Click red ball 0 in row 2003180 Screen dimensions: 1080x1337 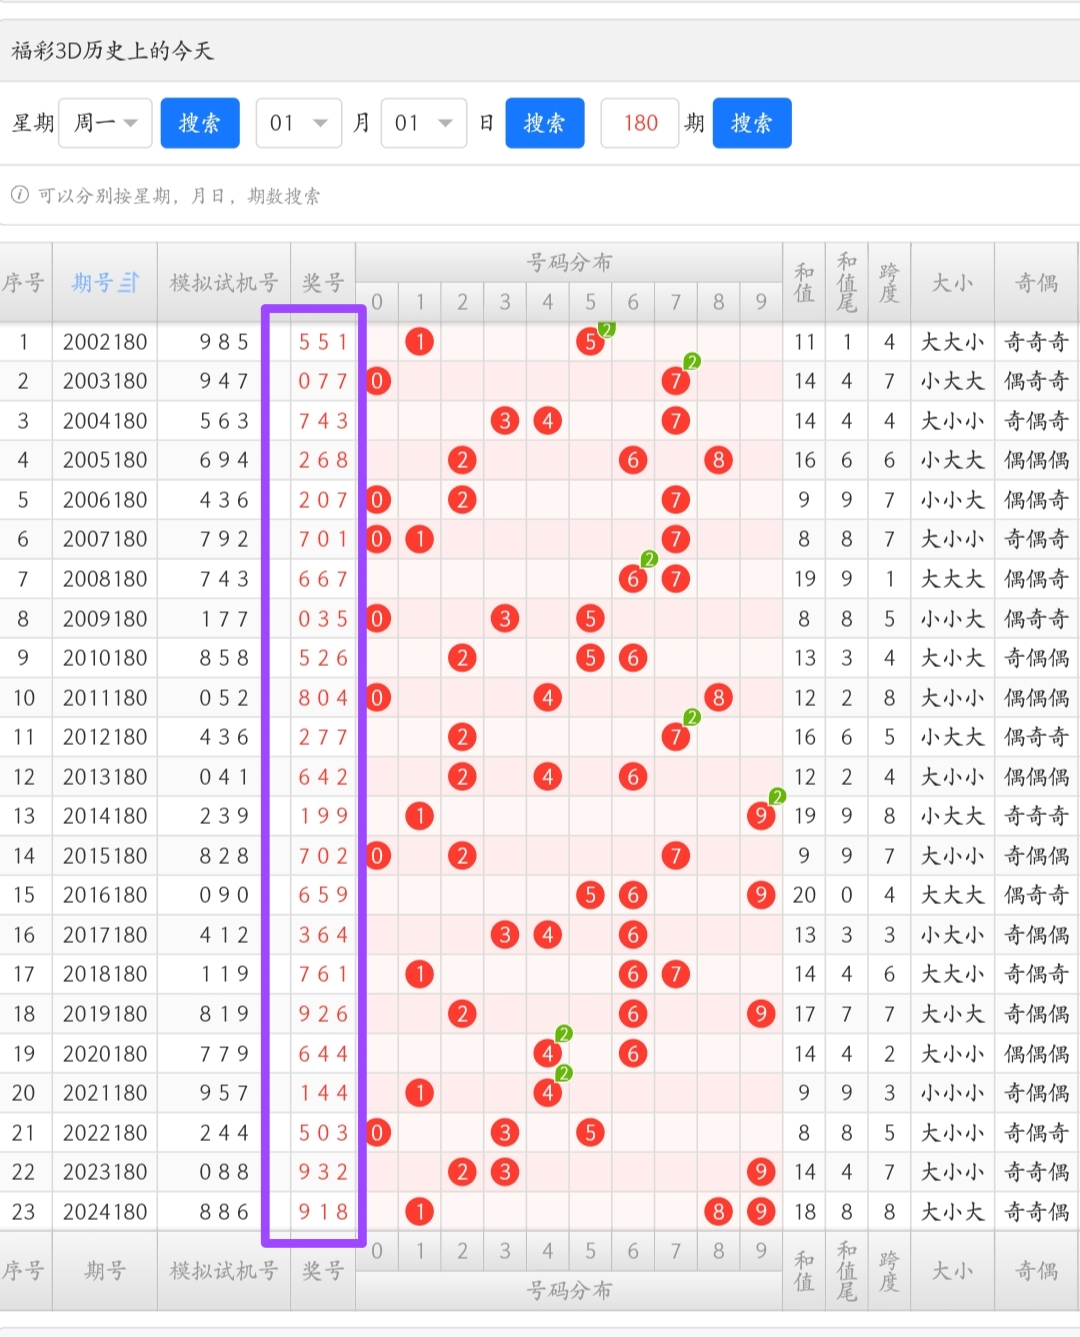point(377,381)
